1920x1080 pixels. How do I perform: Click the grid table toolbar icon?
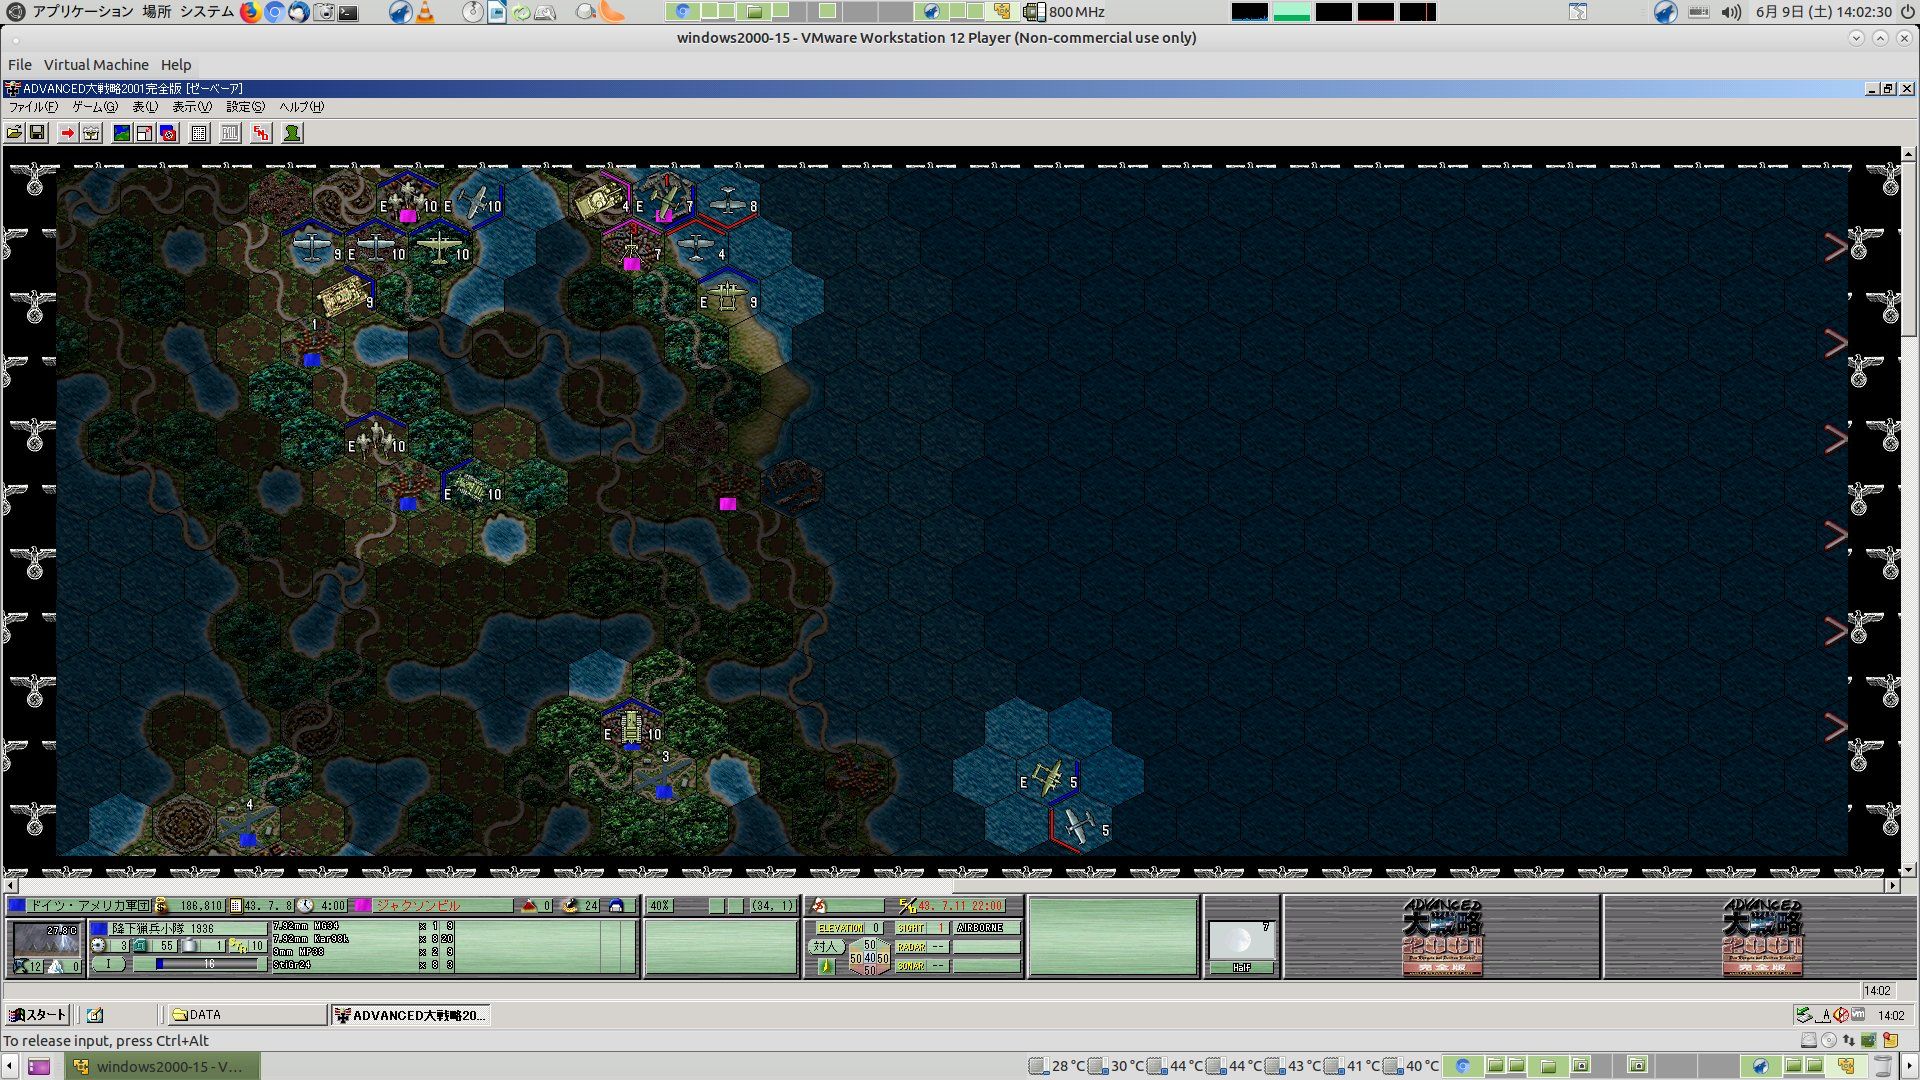pyautogui.click(x=199, y=133)
